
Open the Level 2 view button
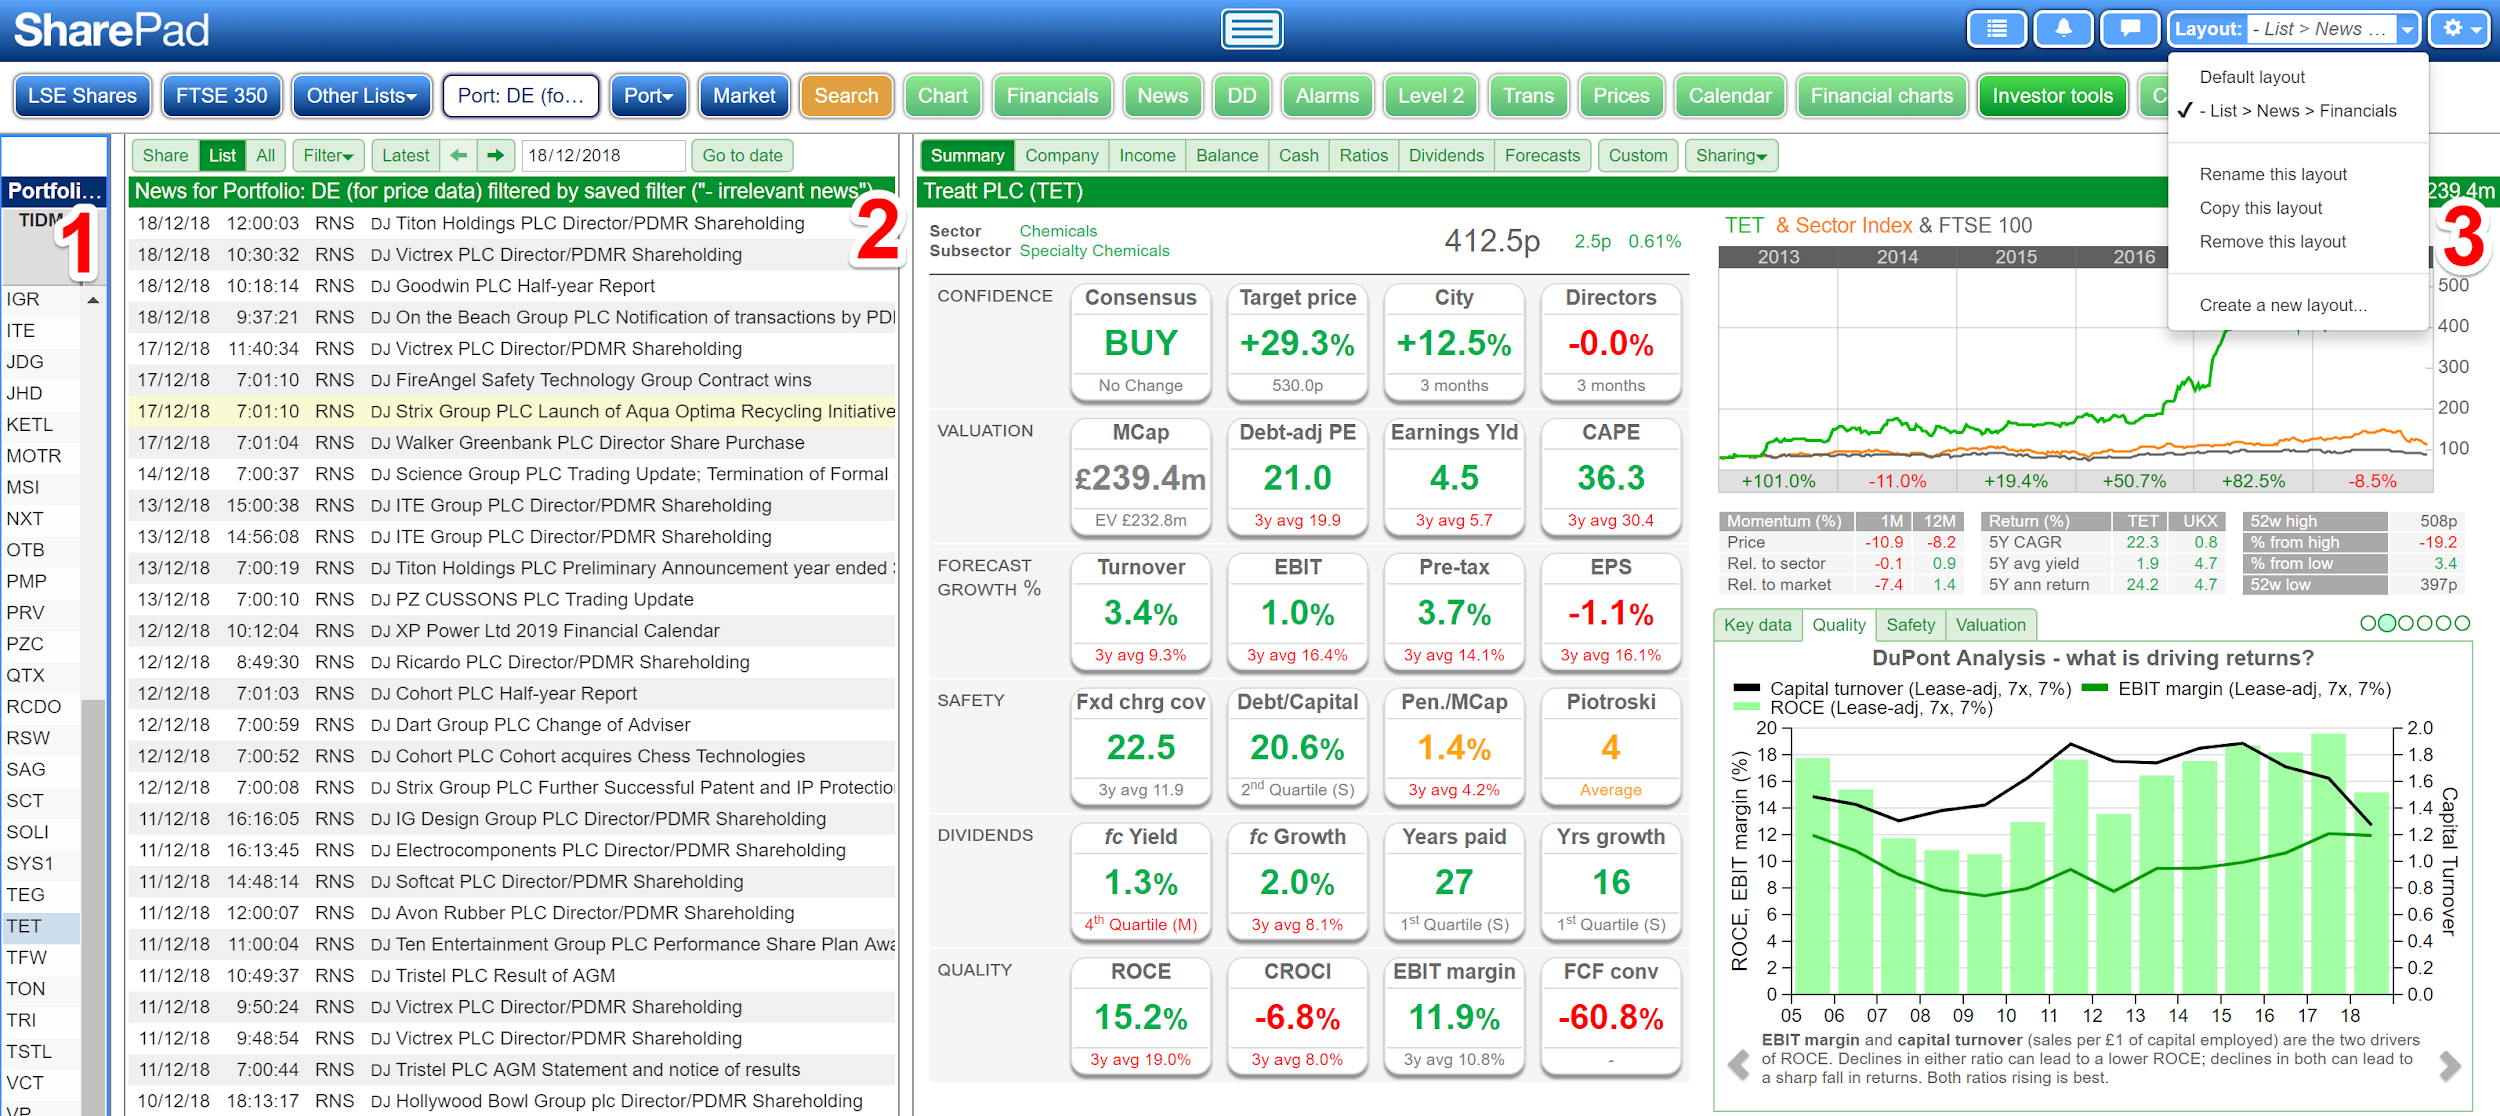pyautogui.click(x=1430, y=96)
